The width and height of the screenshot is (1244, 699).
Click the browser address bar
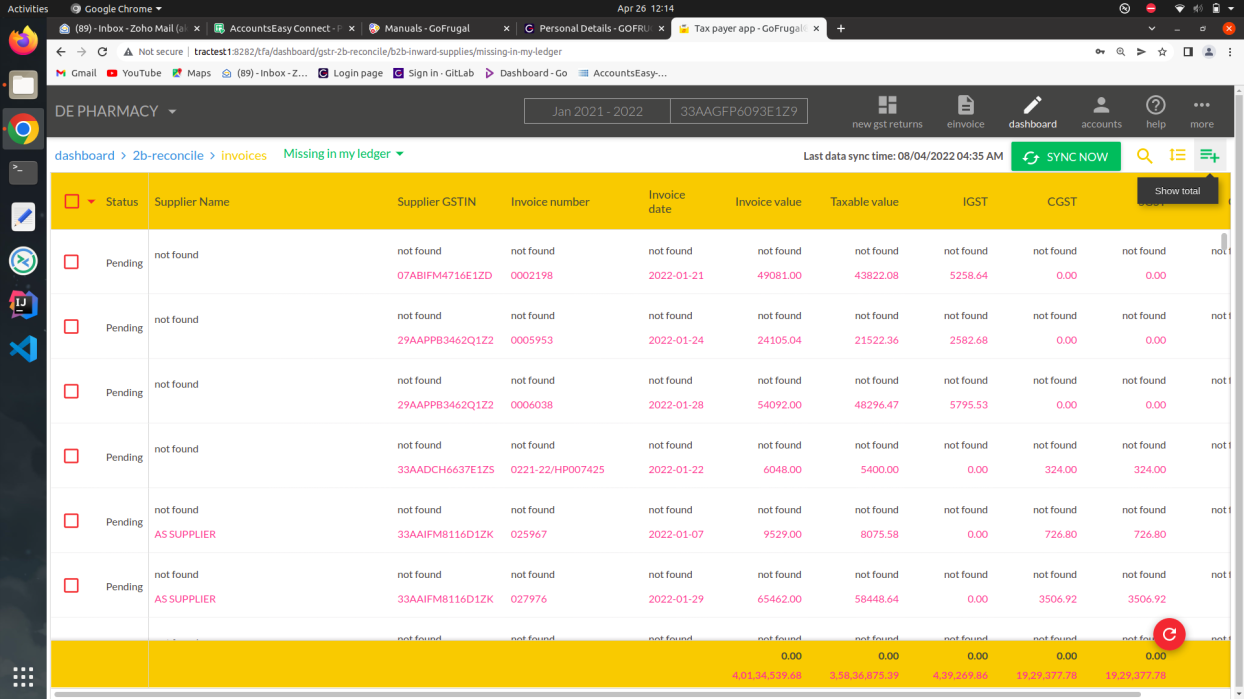coord(600,52)
